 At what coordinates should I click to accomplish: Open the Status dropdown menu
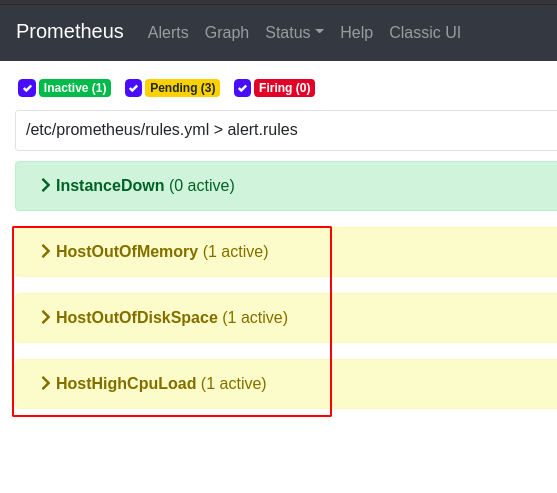pyautogui.click(x=294, y=32)
